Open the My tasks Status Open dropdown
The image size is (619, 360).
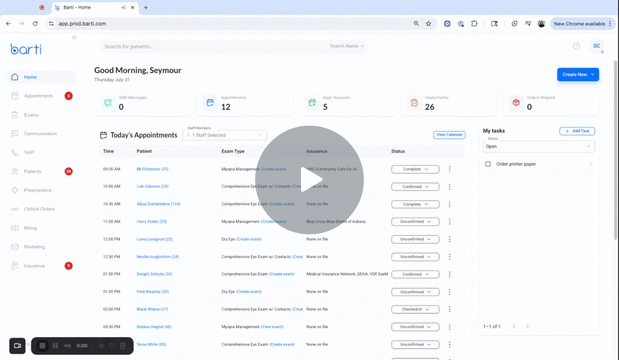pyautogui.click(x=538, y=146)
